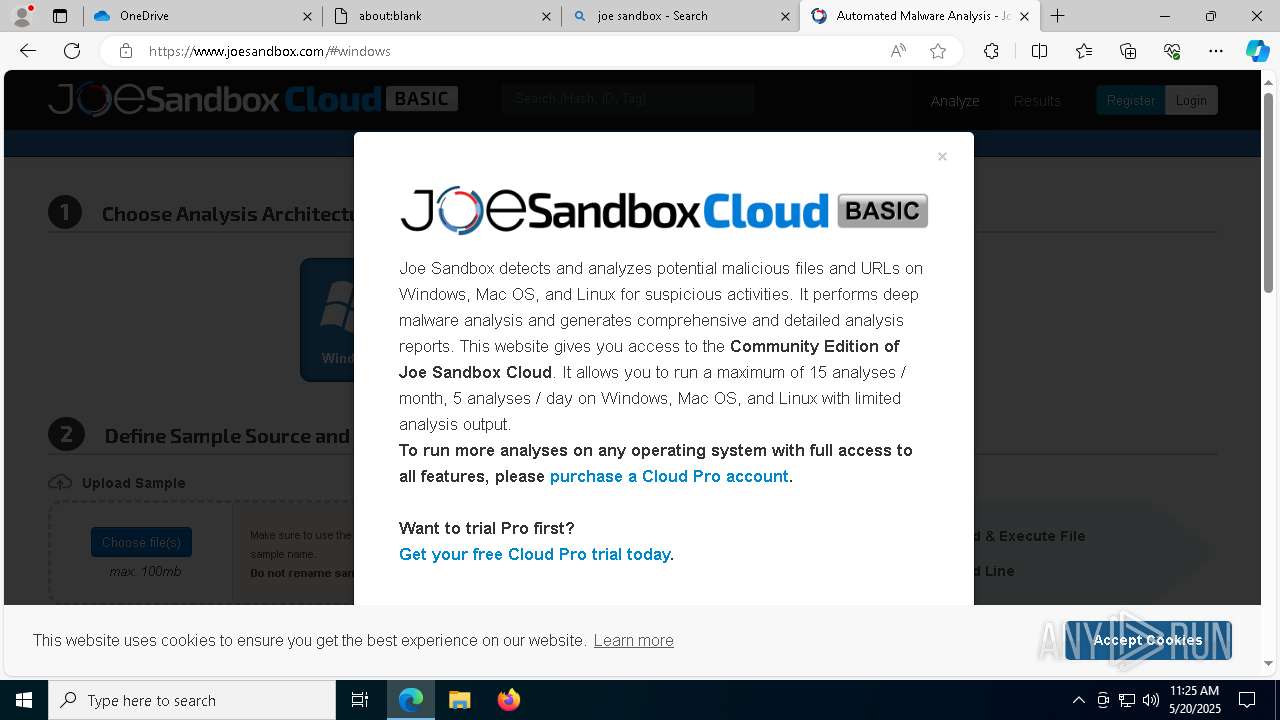Close the about:blank tab
The height and width of the screenshot is (720, 1280).
pos(547,16)
